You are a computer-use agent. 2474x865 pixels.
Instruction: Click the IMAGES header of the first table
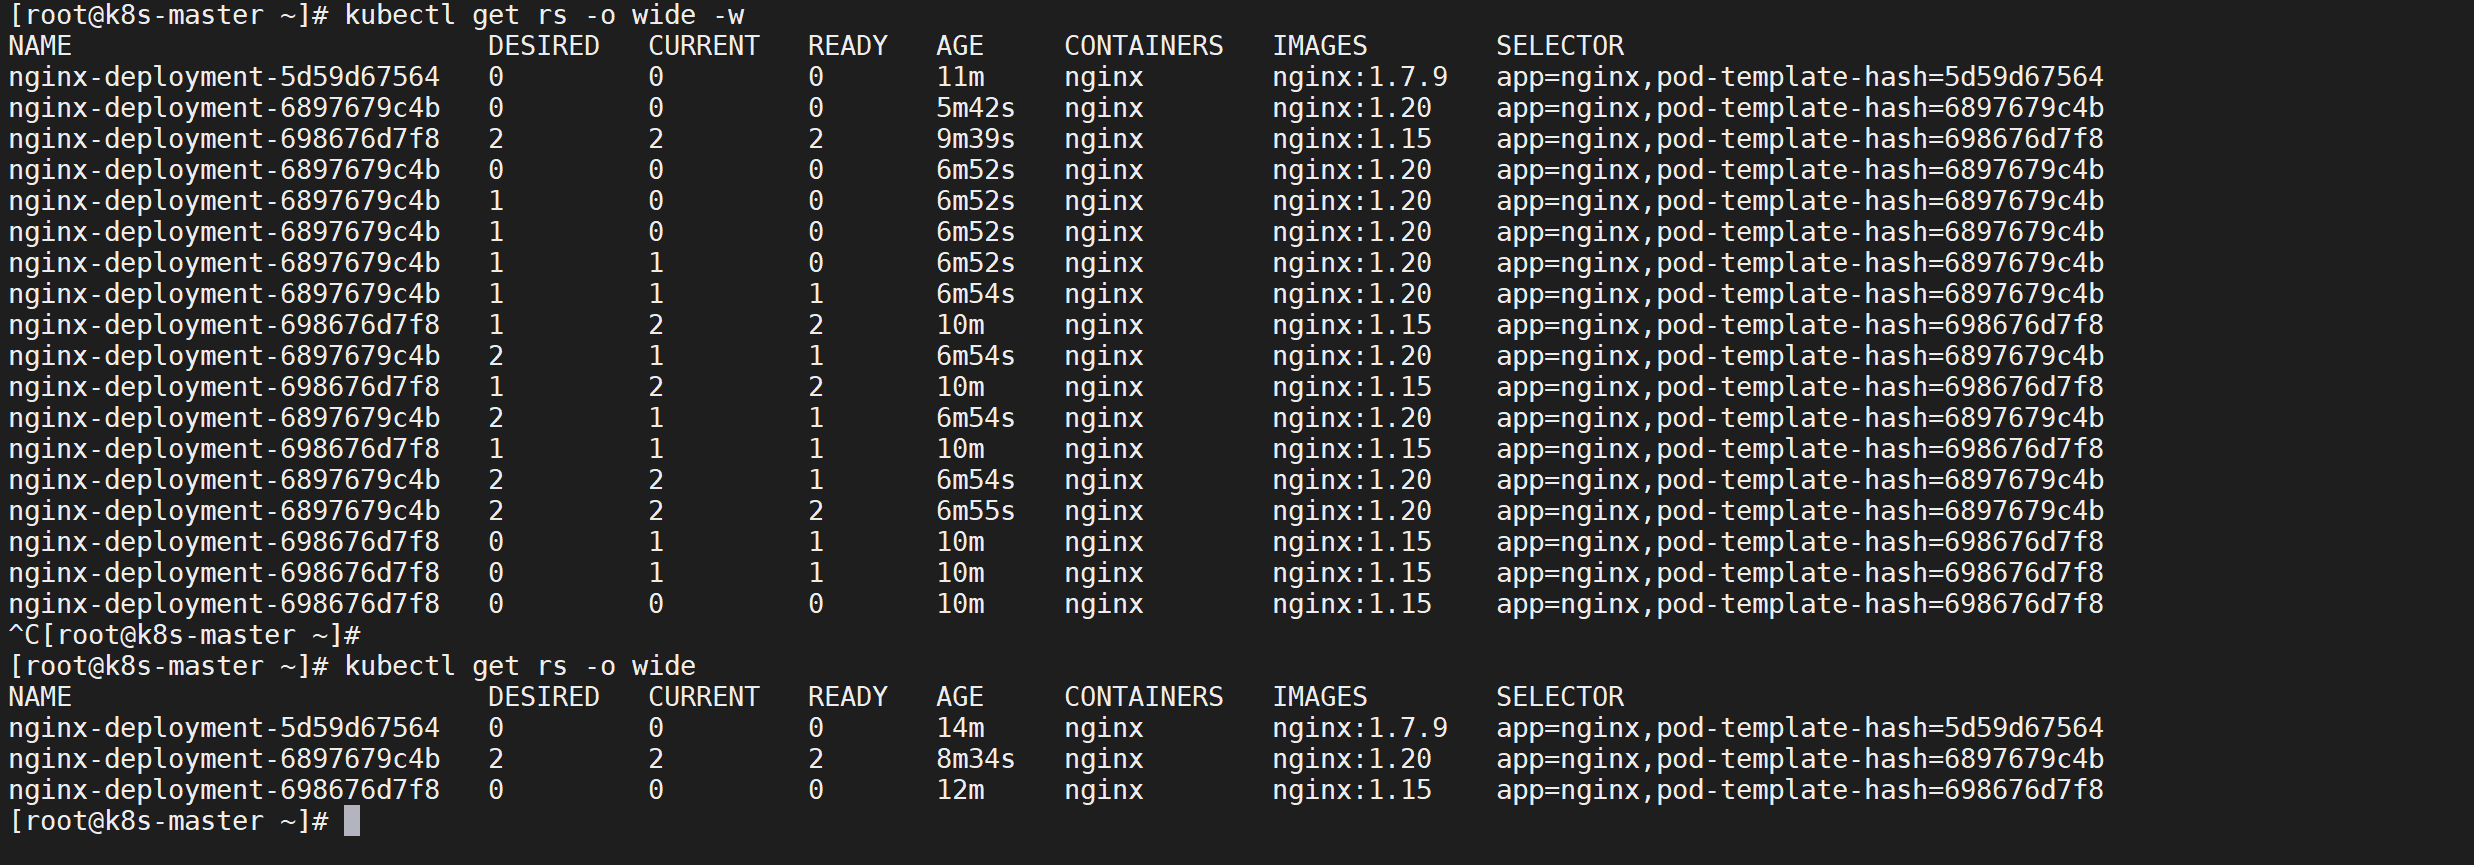pyautogui.click(x=1320, y=46)
